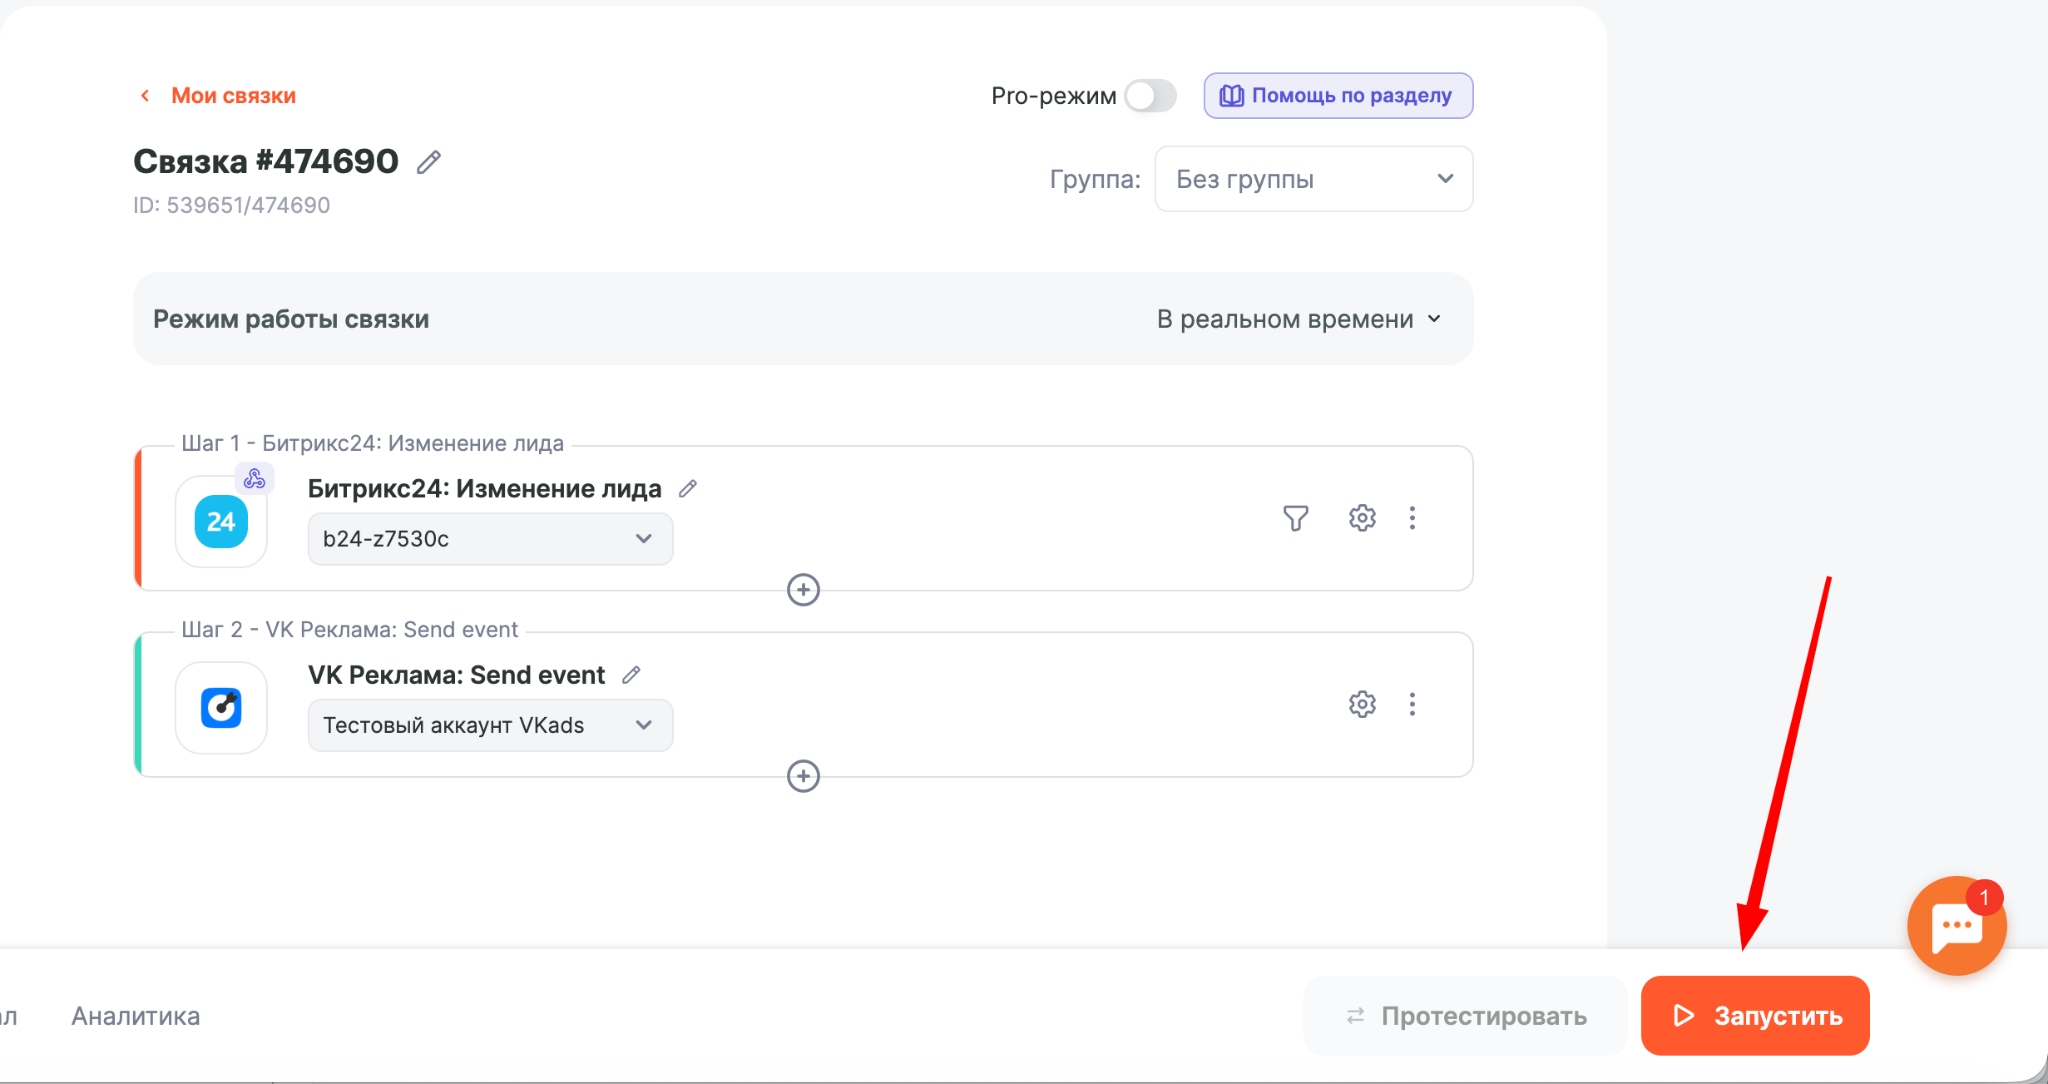The height and width of the screenshot is (1084, 2048).
Task: Add step with plus below Шаг 1
Action: [803, 590]
